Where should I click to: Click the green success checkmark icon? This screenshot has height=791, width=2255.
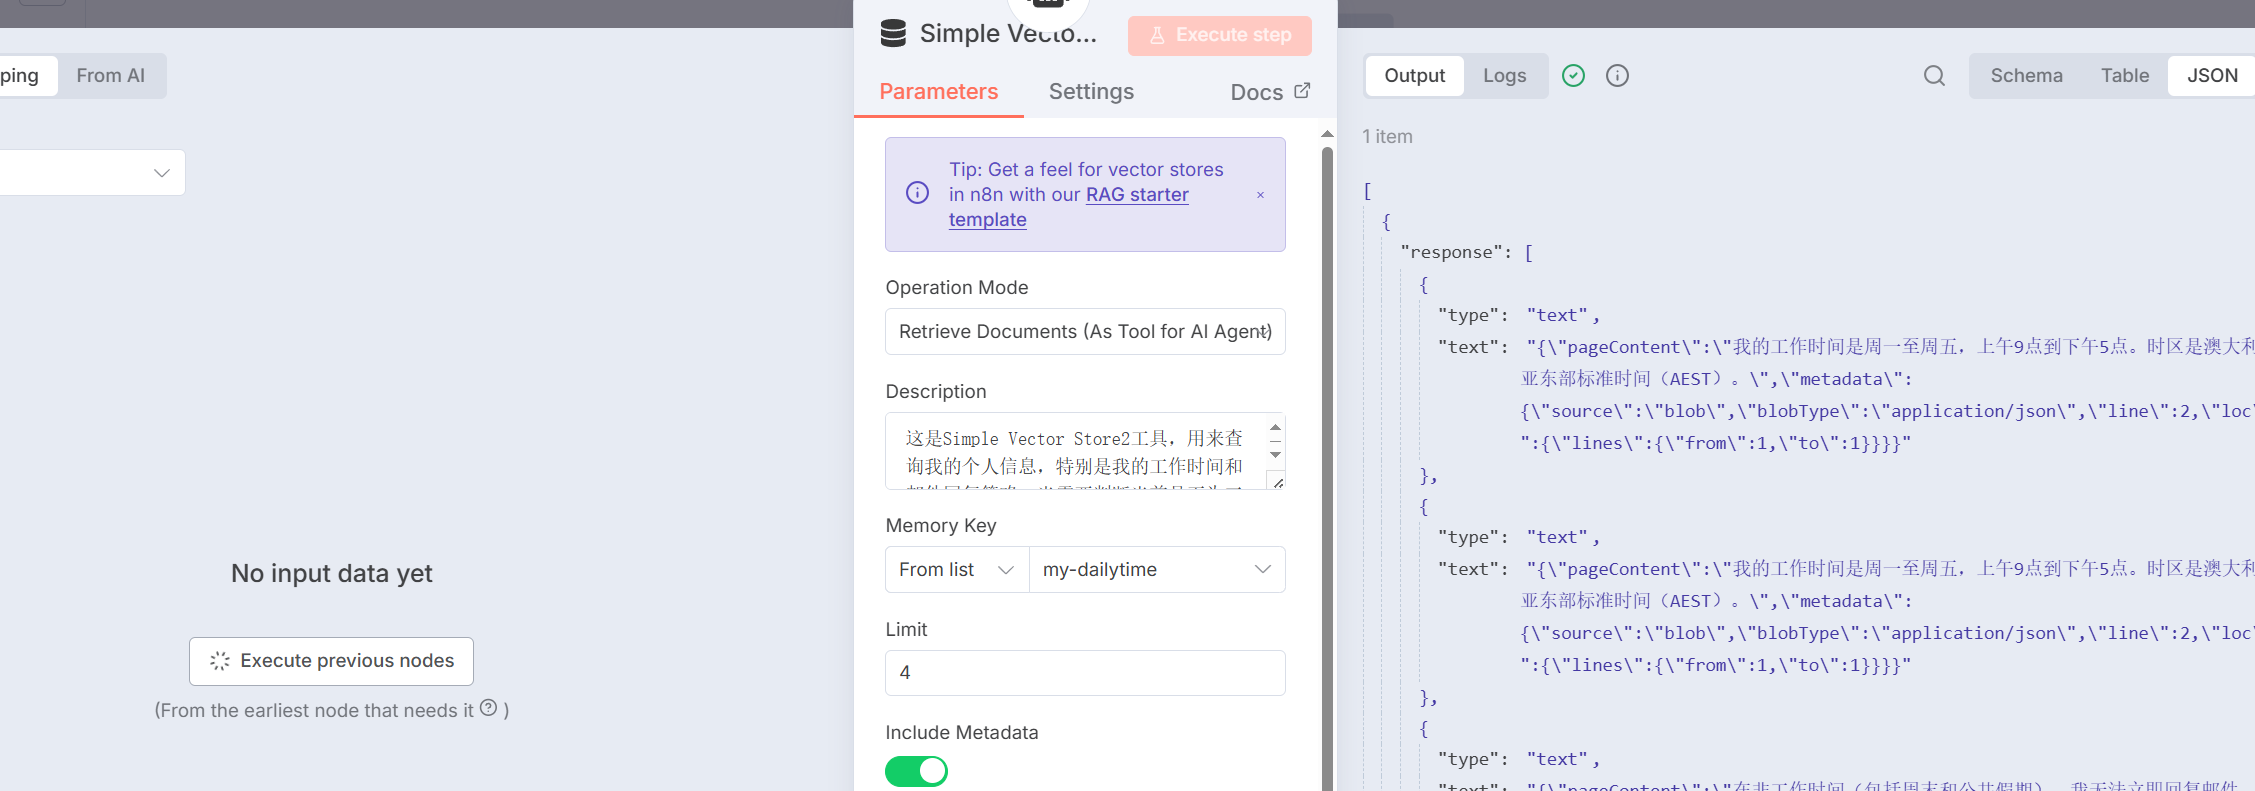(x=1573, y=76)
